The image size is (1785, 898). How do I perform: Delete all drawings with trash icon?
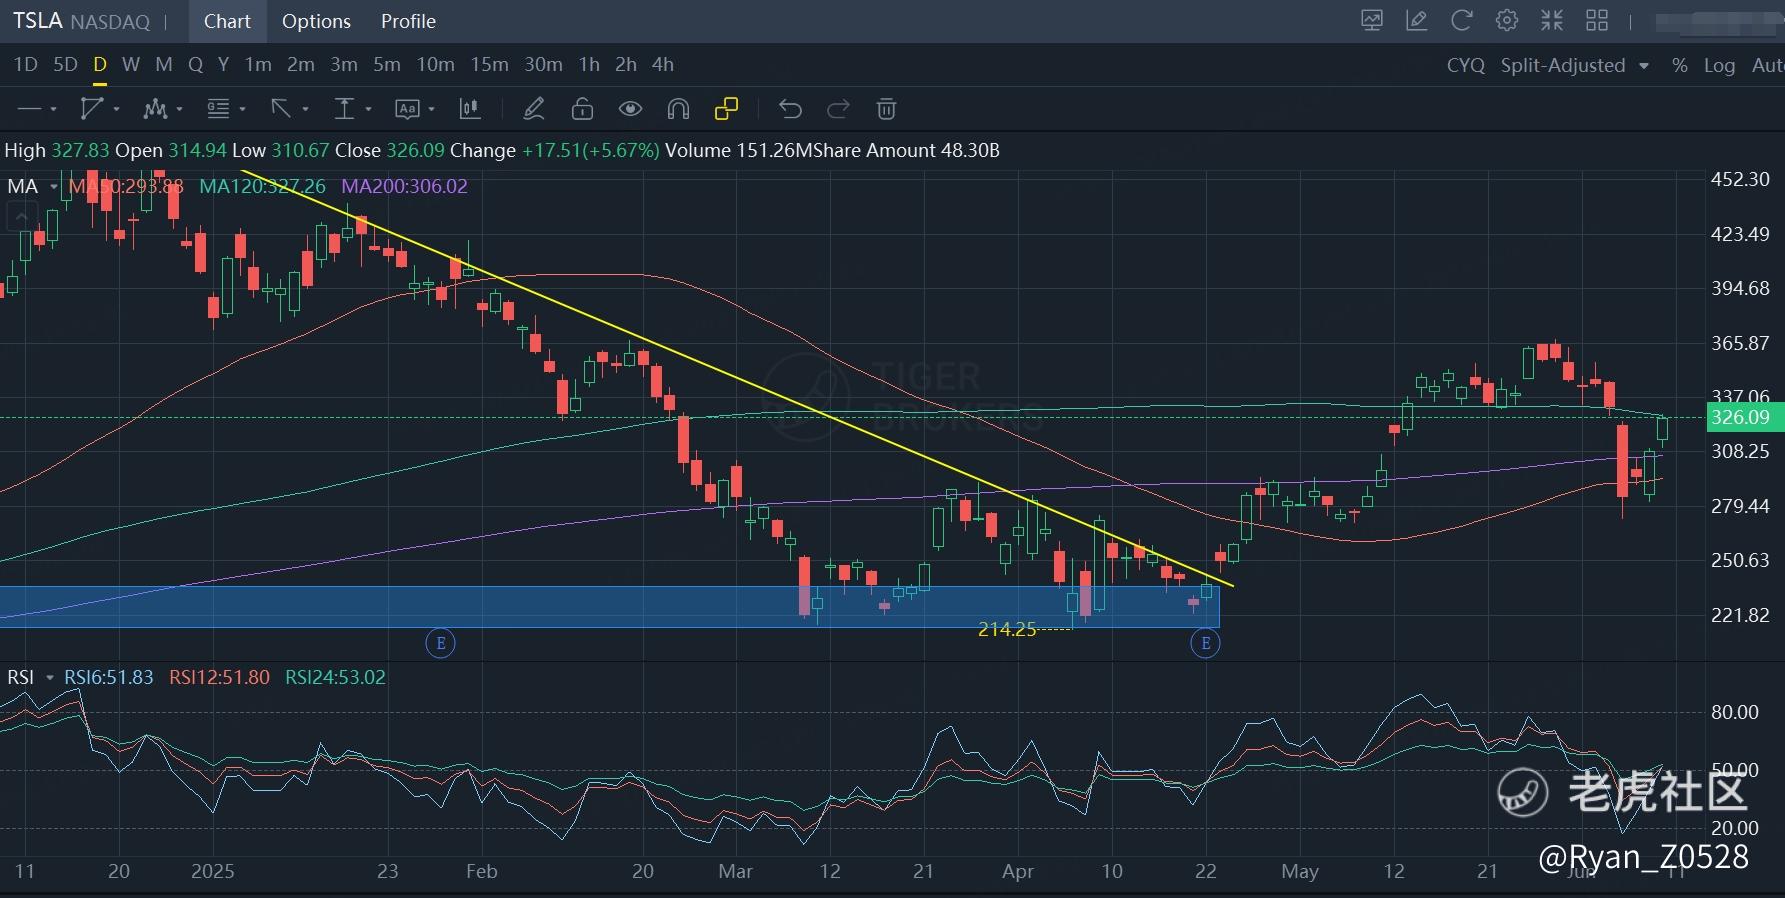(x=886, y=109)
